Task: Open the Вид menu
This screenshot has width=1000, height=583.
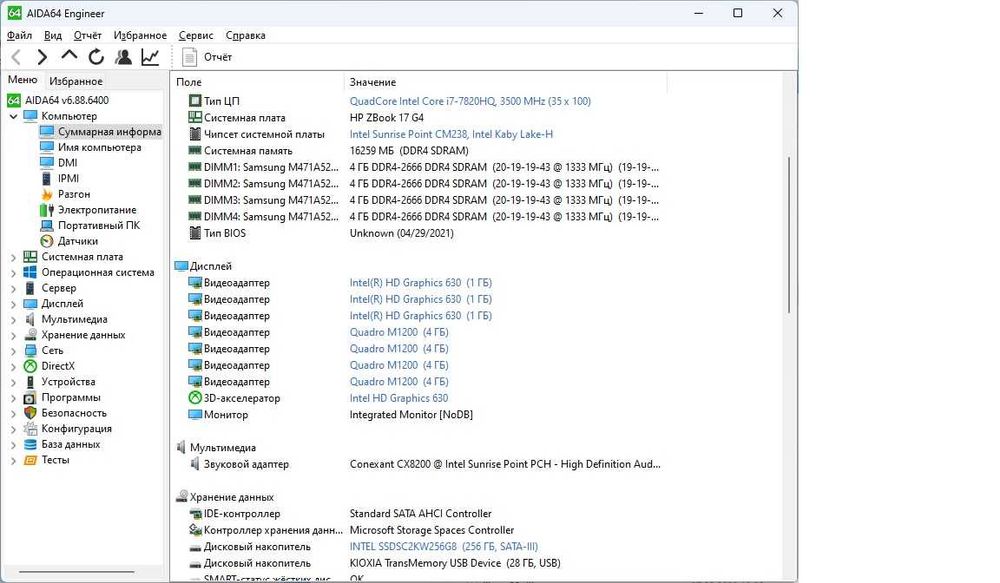Action: (x=53, y=36)
